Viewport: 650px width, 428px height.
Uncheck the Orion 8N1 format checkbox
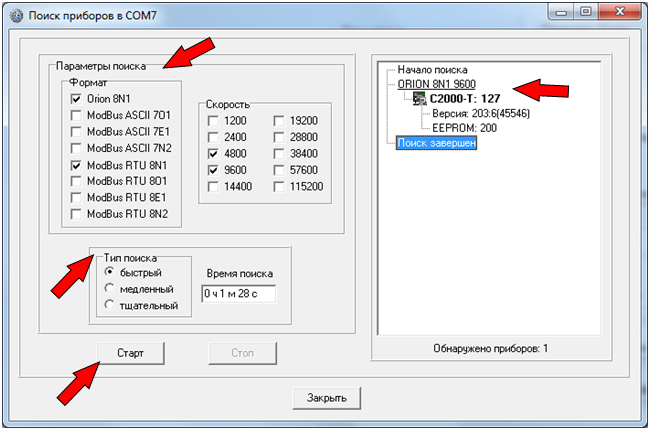(76, 100)
